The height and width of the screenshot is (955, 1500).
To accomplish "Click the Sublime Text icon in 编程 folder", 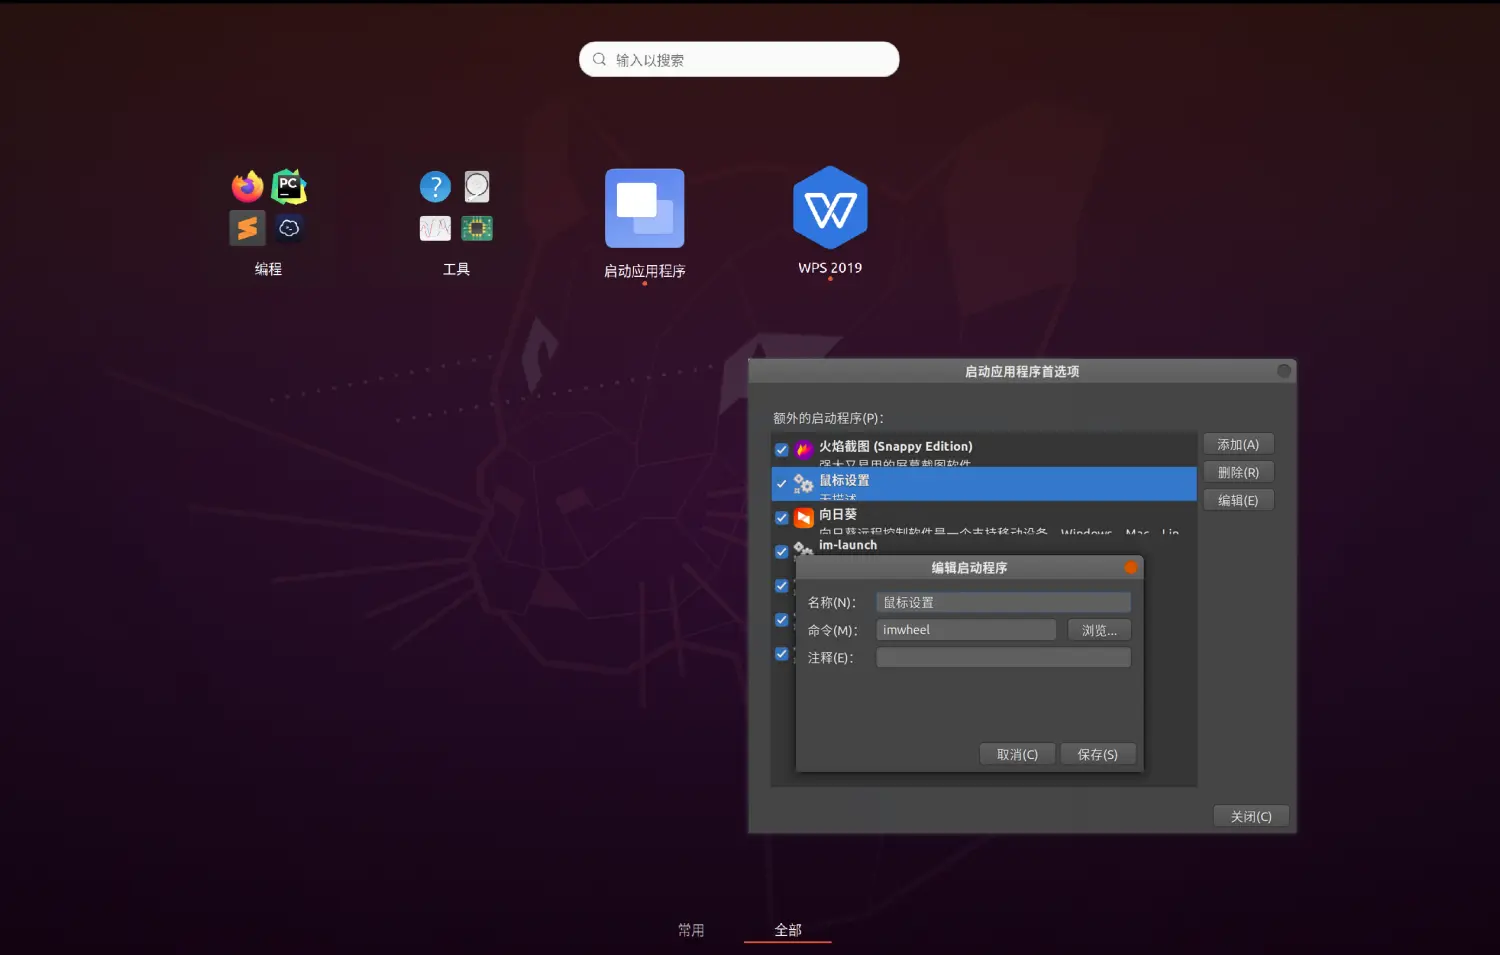I will [x=248, y=228].
